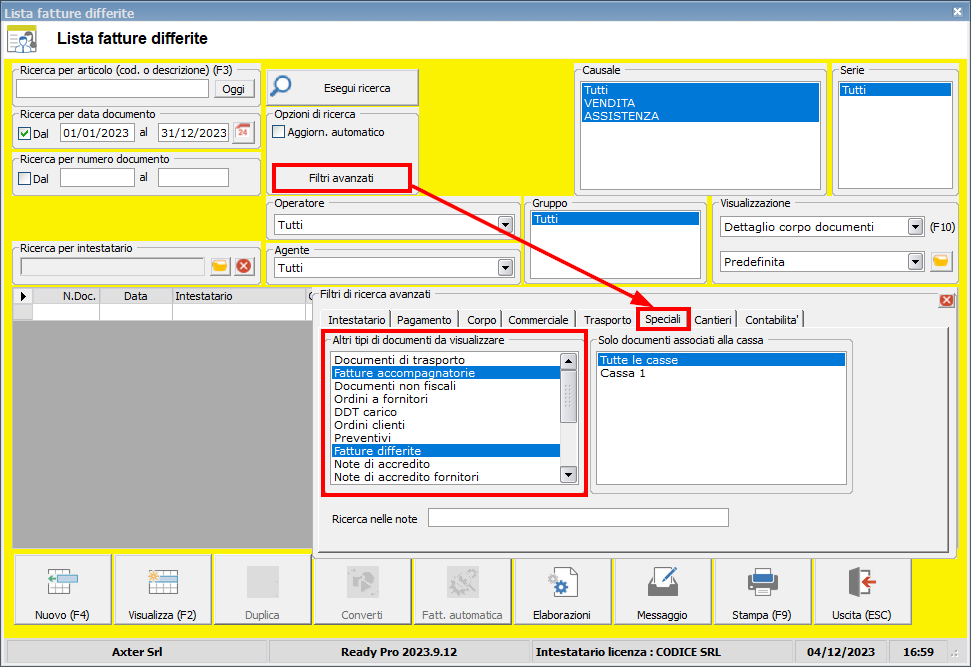Expand the Predefinita dropdown
The image size is (971, 667).
pos(915,261)
